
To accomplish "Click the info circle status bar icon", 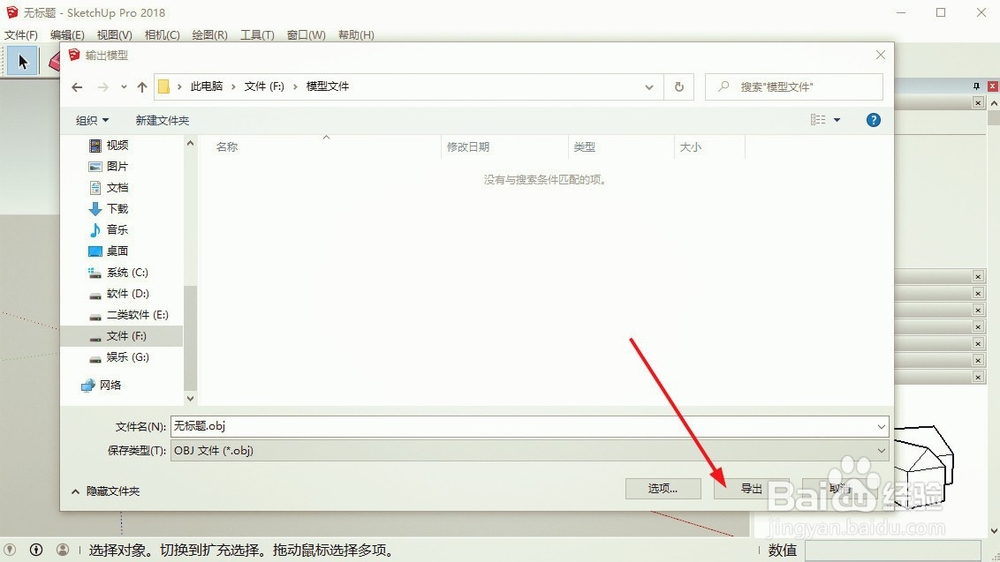I will tap(36, 549).
